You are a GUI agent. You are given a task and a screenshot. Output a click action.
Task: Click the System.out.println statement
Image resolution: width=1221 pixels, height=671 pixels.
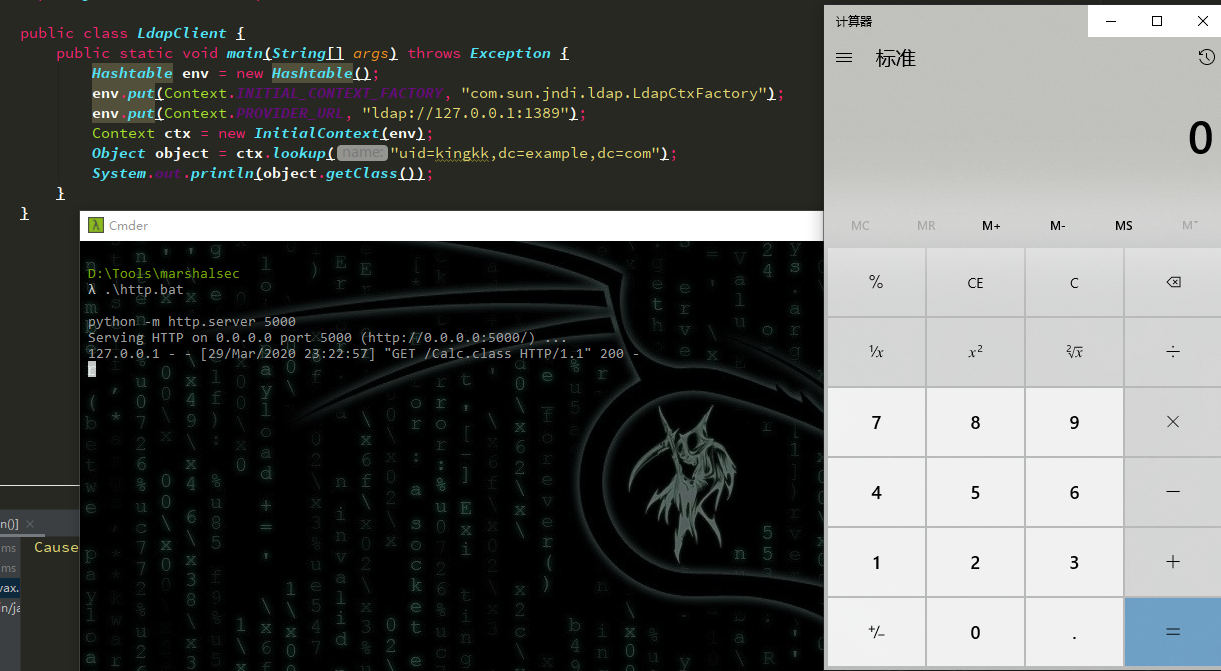pos(262,173)
